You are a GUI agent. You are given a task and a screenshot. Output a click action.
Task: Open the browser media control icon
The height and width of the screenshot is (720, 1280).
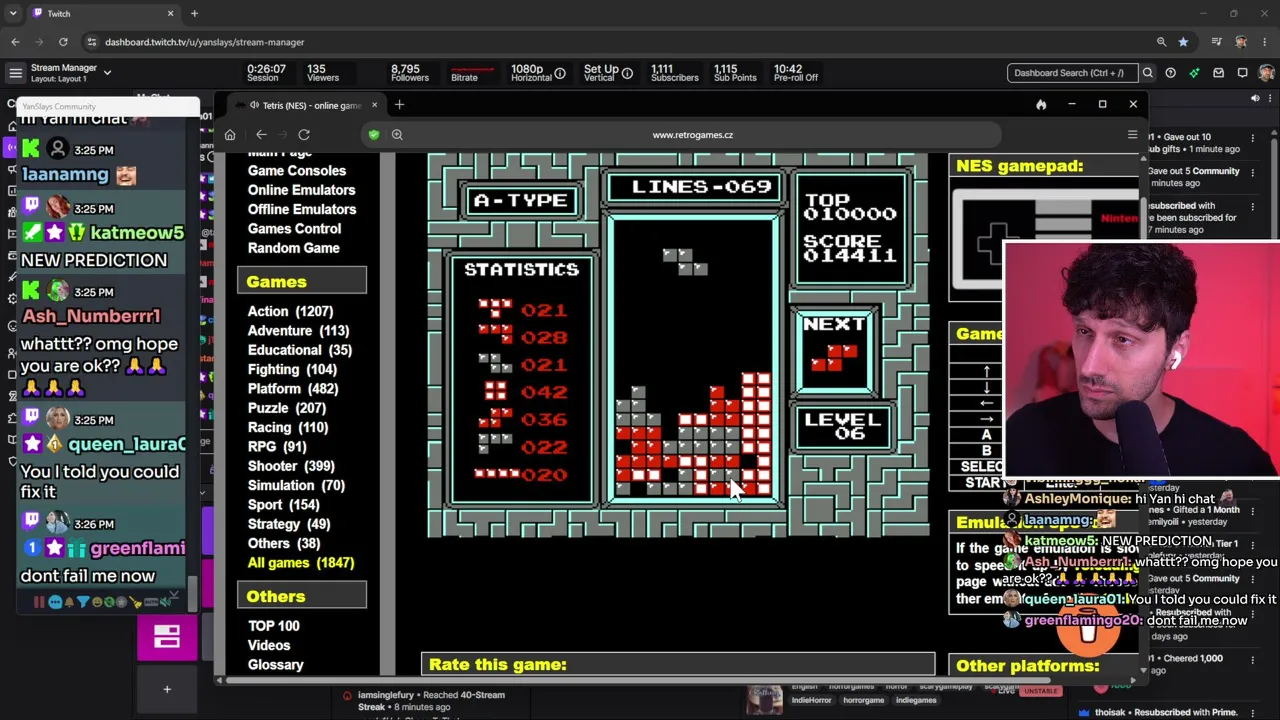pos(1217,42)
